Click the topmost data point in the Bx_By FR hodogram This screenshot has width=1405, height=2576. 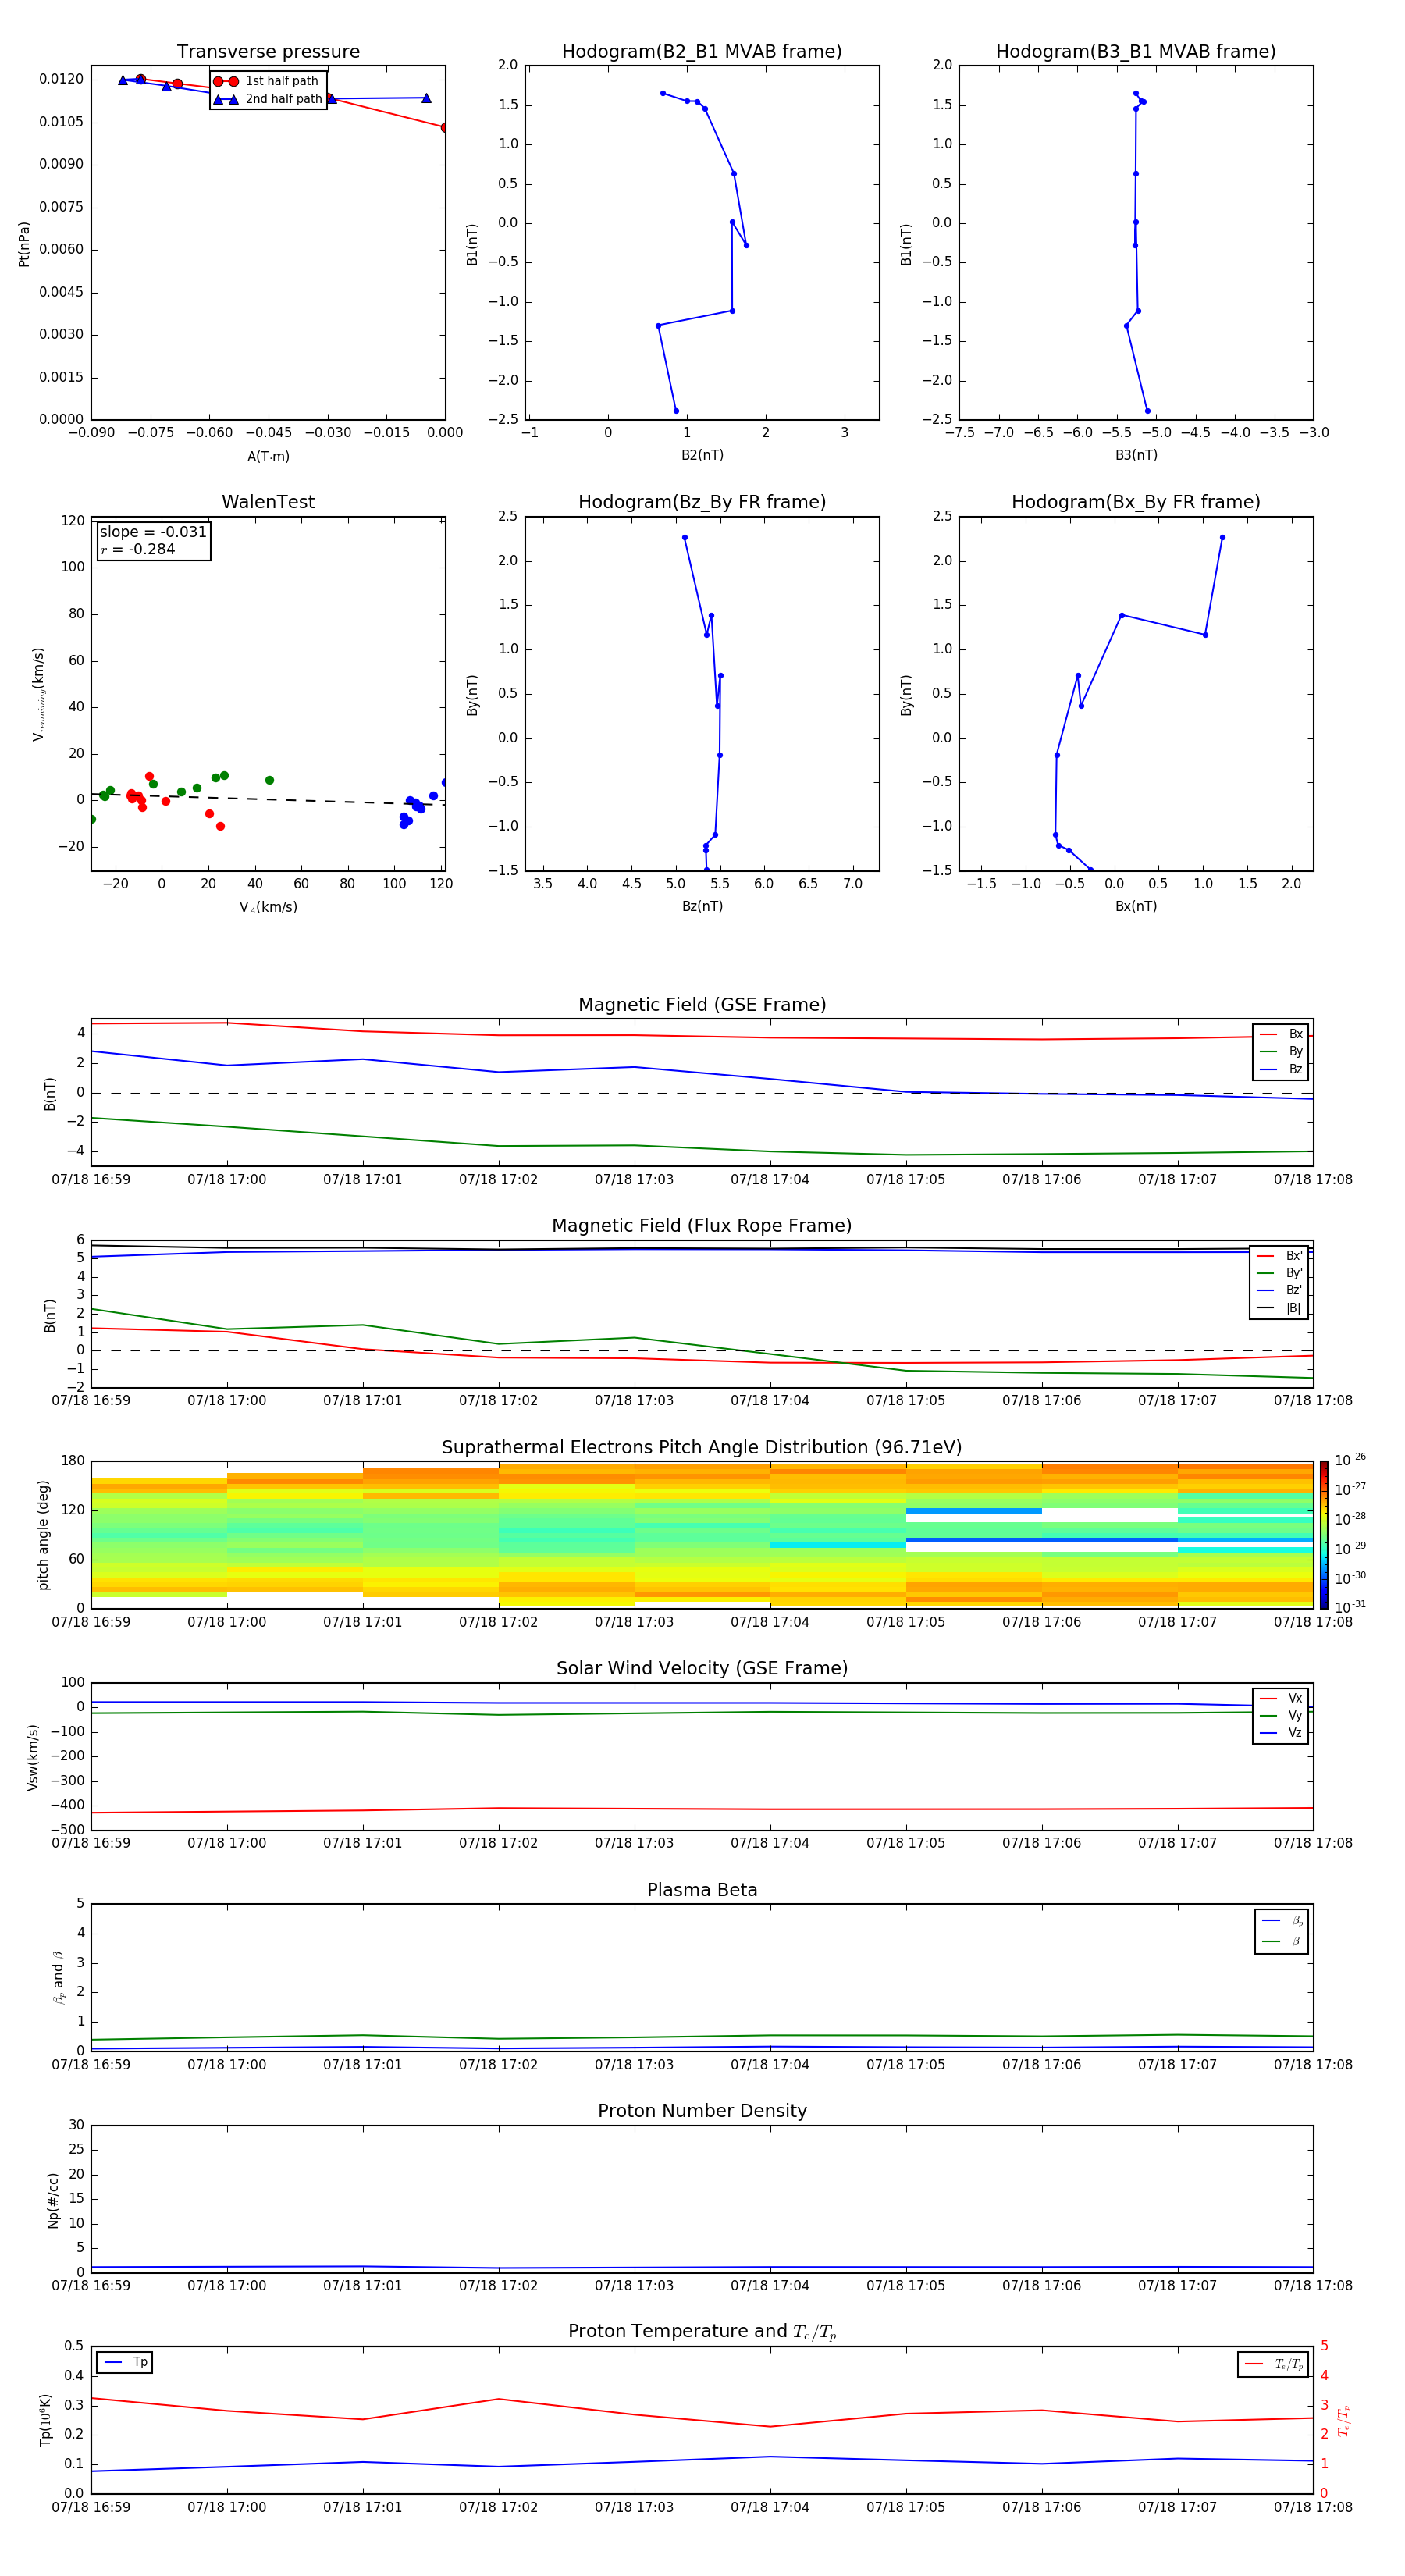[1221, 538]
